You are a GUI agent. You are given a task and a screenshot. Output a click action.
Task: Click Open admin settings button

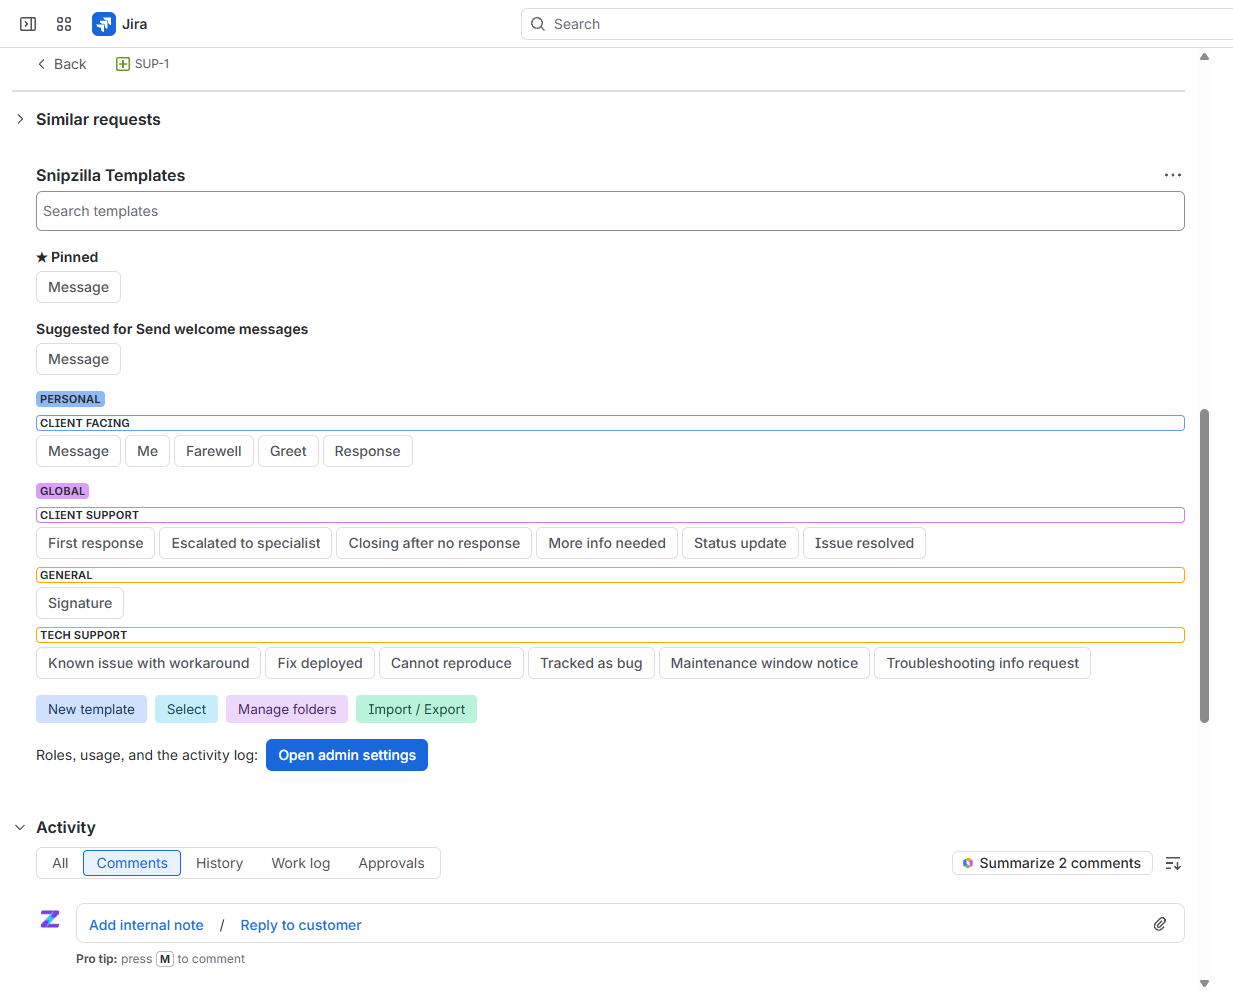tap(347, 755)
